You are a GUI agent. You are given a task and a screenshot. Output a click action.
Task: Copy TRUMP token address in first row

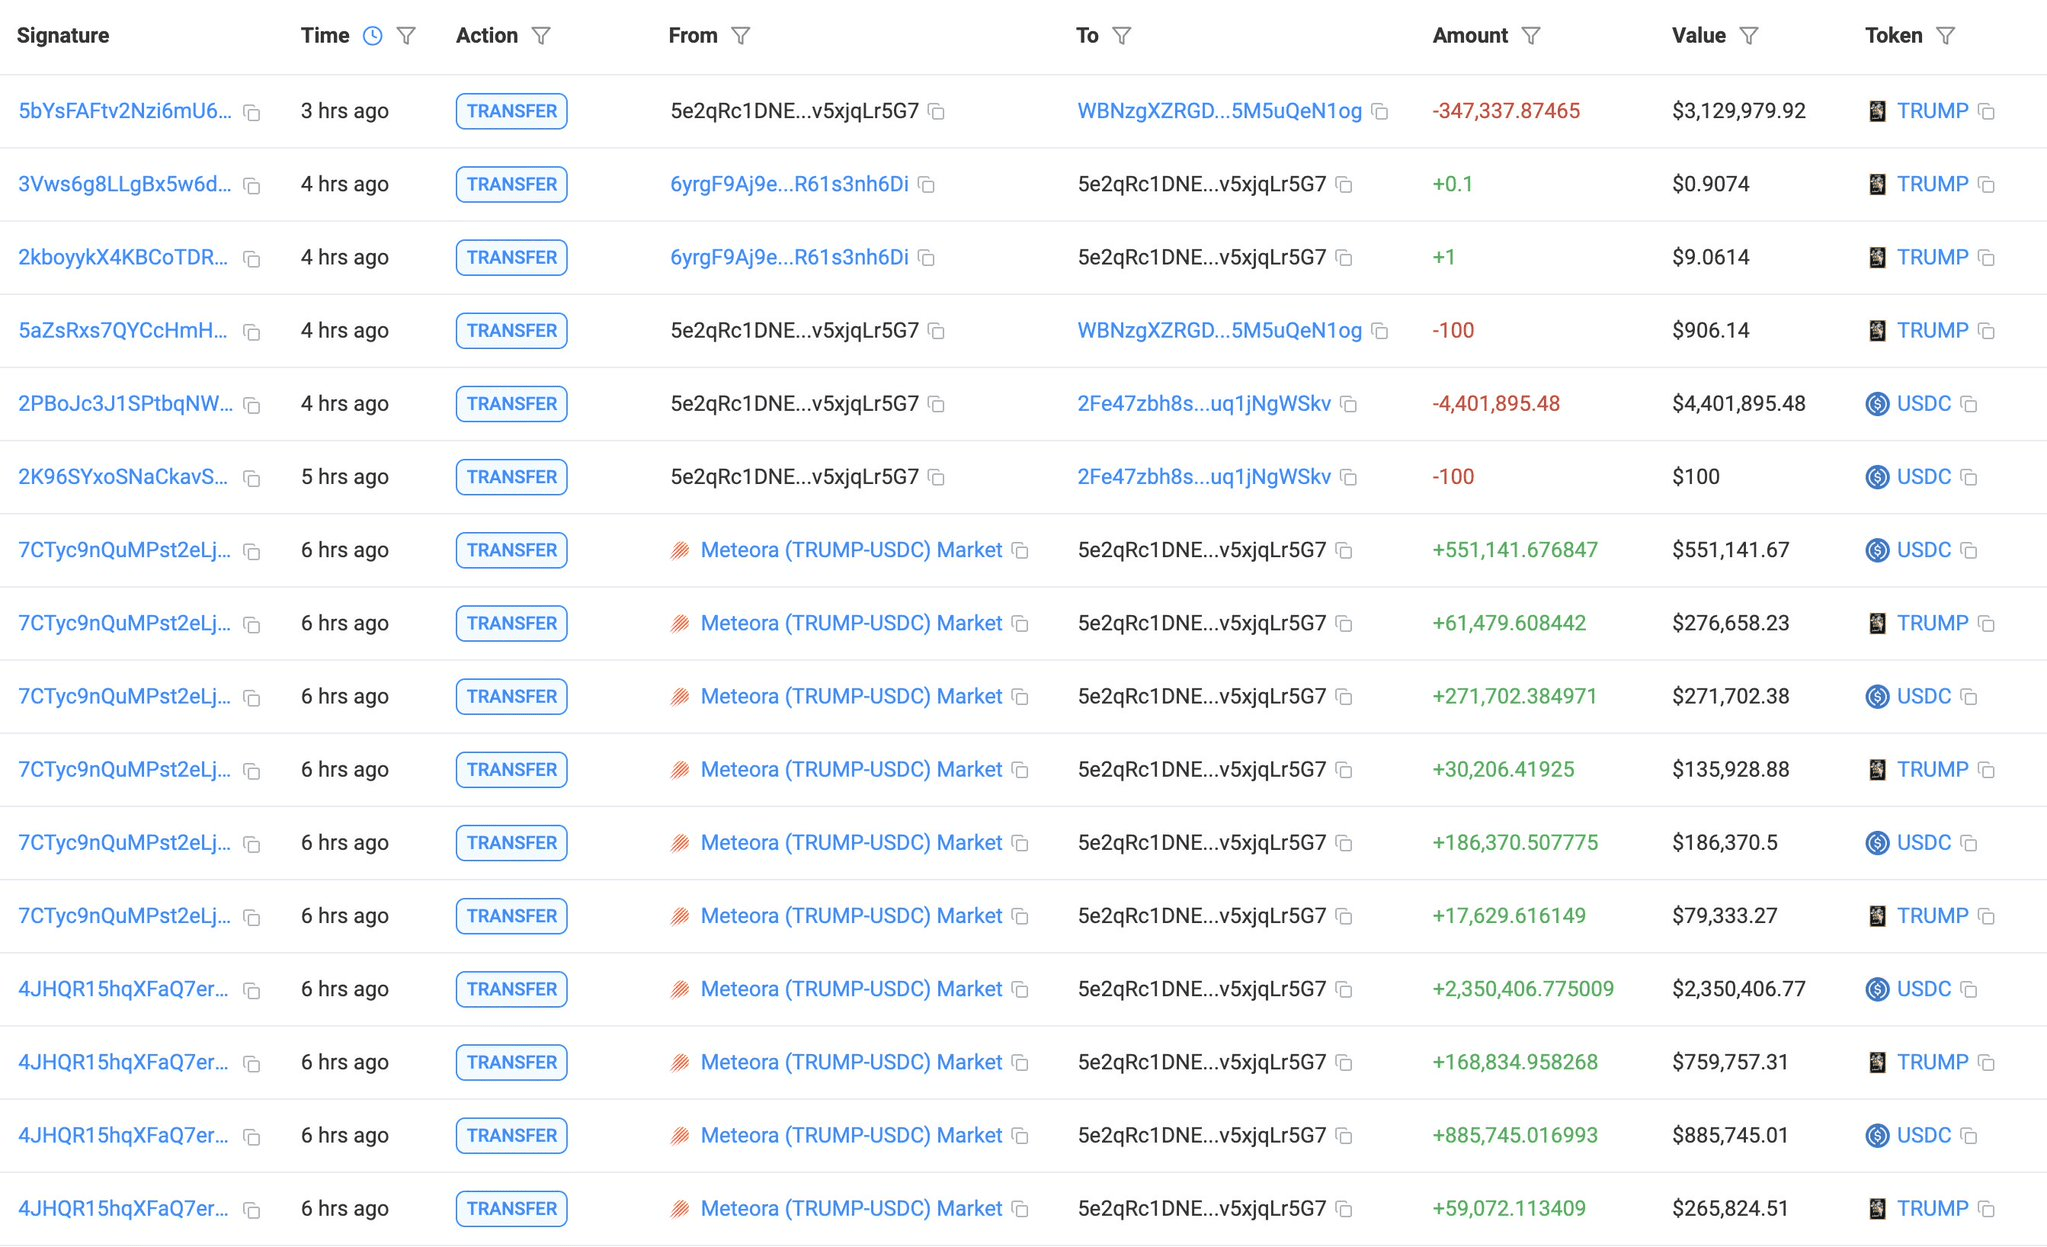(x=1987, y=112)
